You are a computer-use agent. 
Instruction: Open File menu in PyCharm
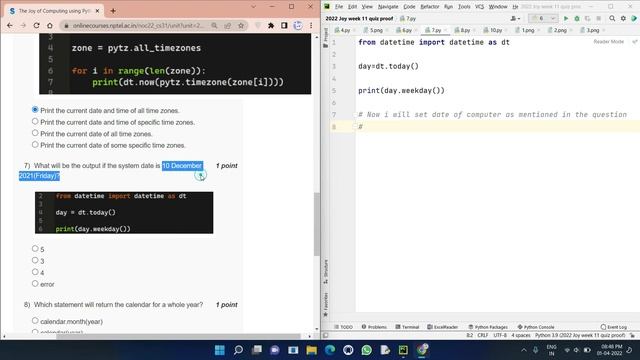tap(339, 7)
